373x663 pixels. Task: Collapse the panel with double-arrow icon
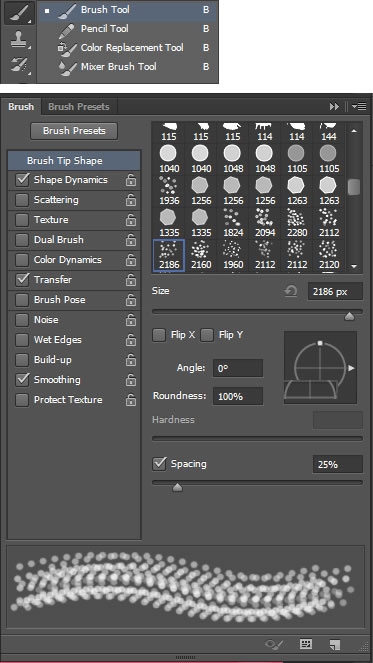pyautogui.click(x=335, y=107)
